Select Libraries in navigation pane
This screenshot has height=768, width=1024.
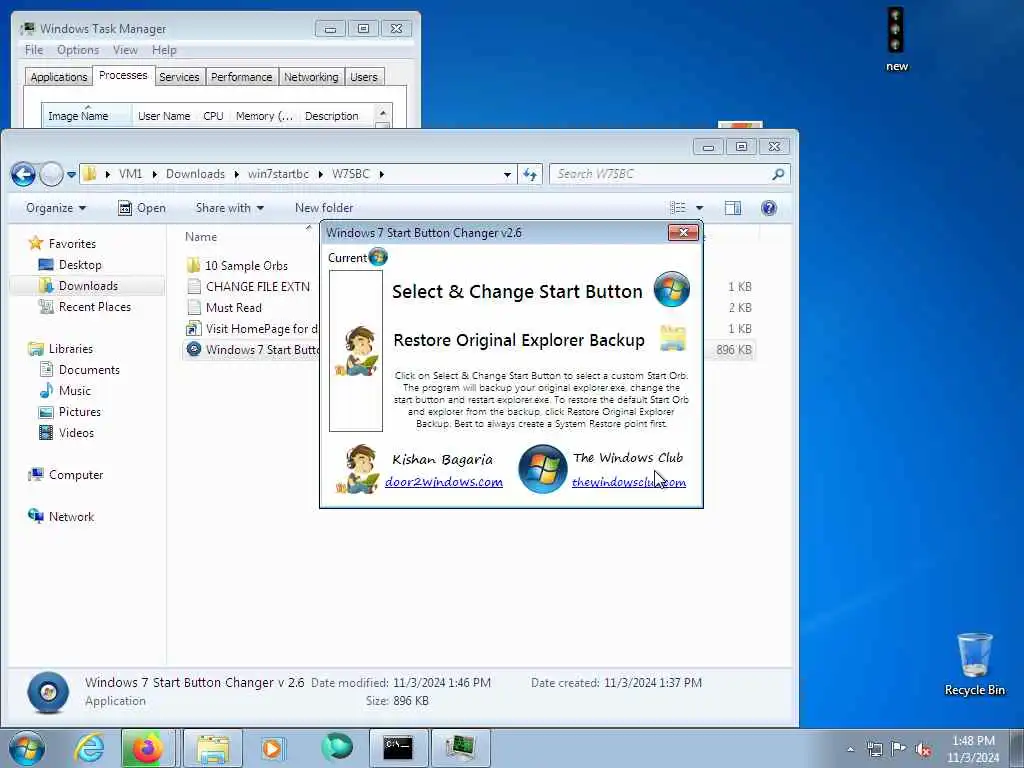click(71, 349)
